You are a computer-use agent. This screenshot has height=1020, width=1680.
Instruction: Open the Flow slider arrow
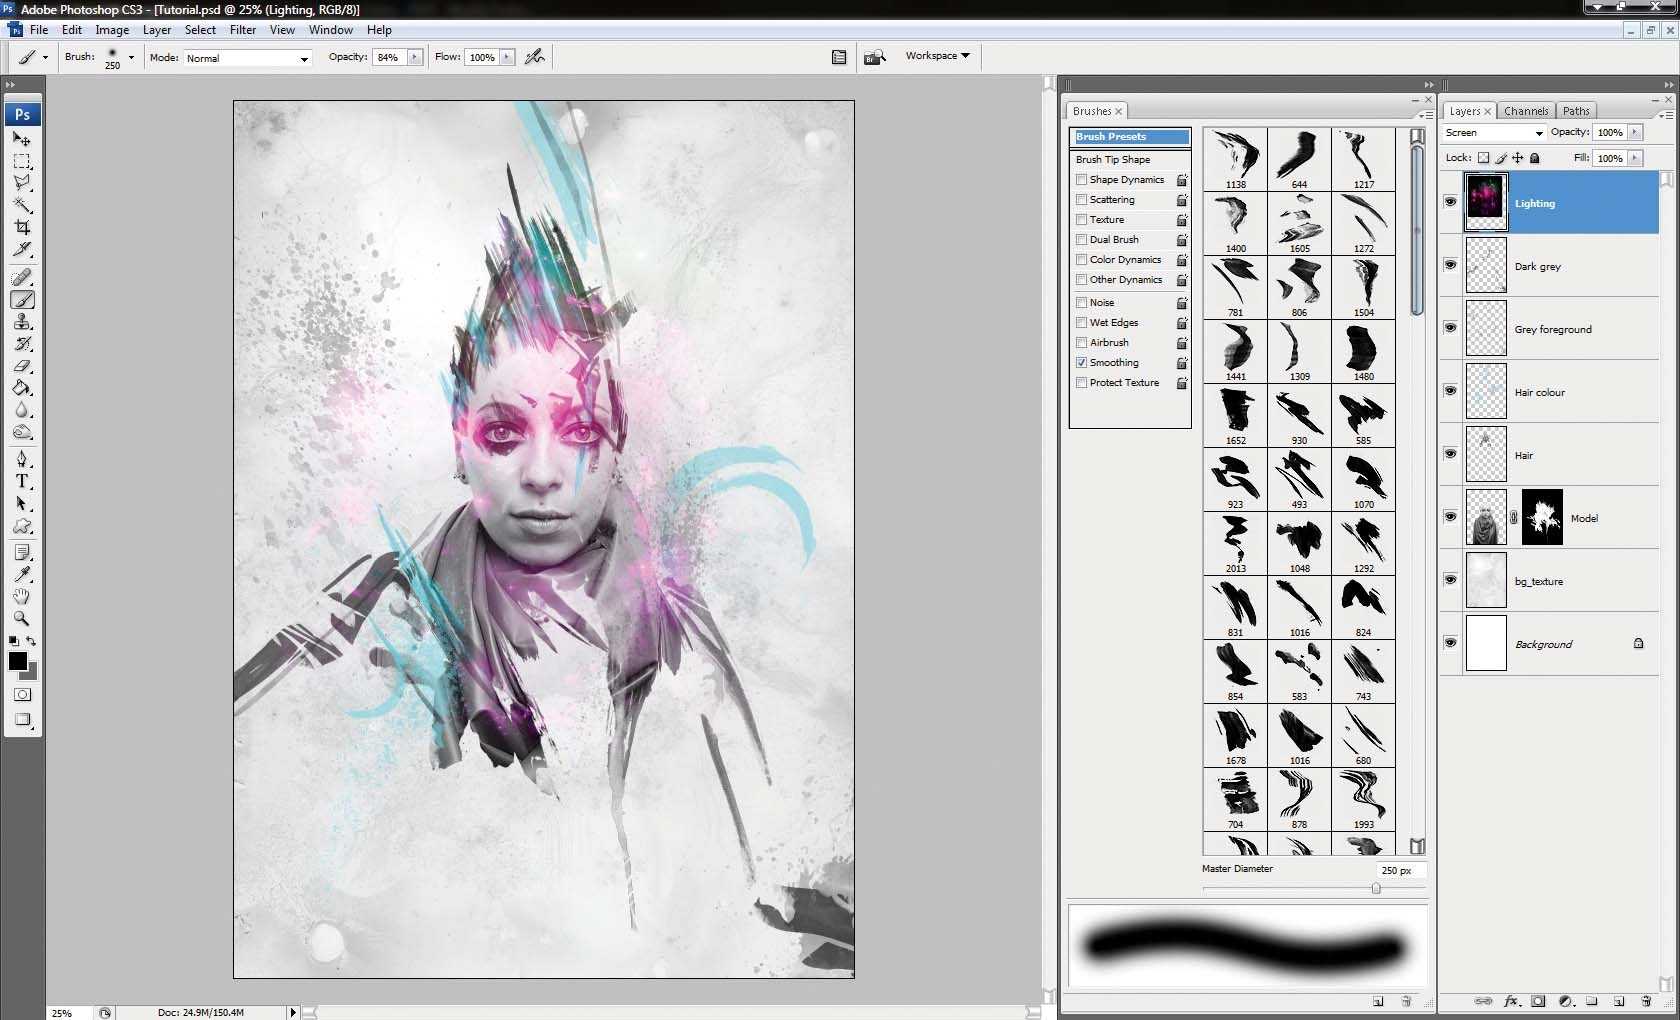pos(507,57)
